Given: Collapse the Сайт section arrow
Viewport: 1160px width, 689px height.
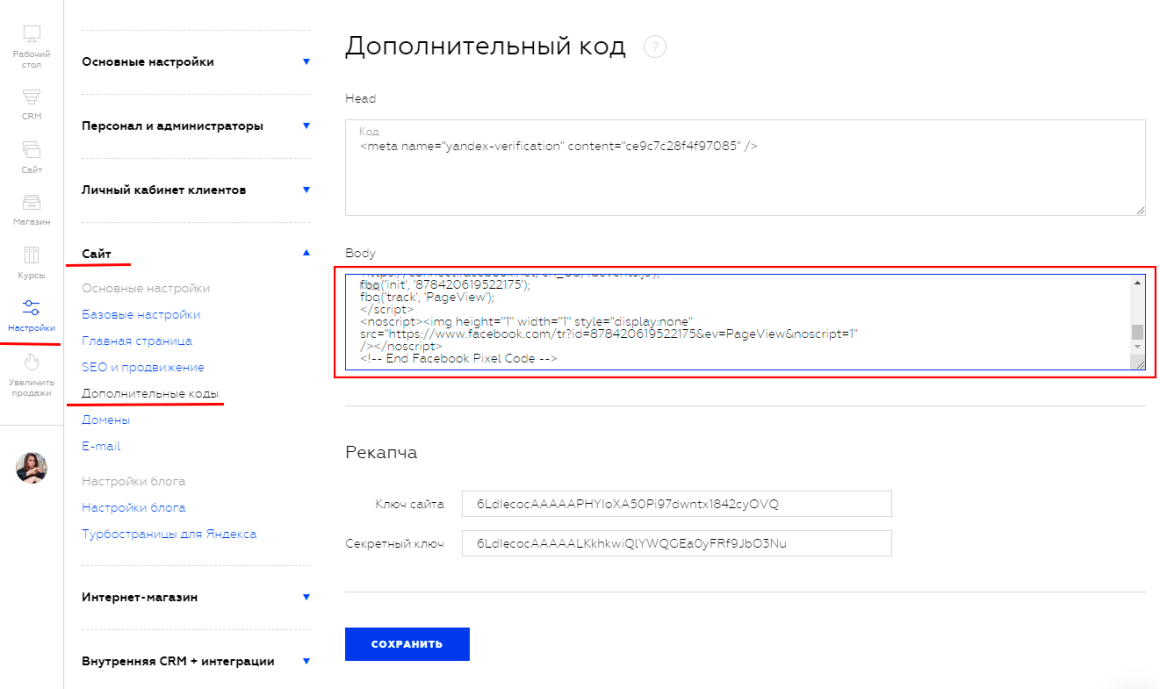Looking at the screenshot, I should point(306,253).
